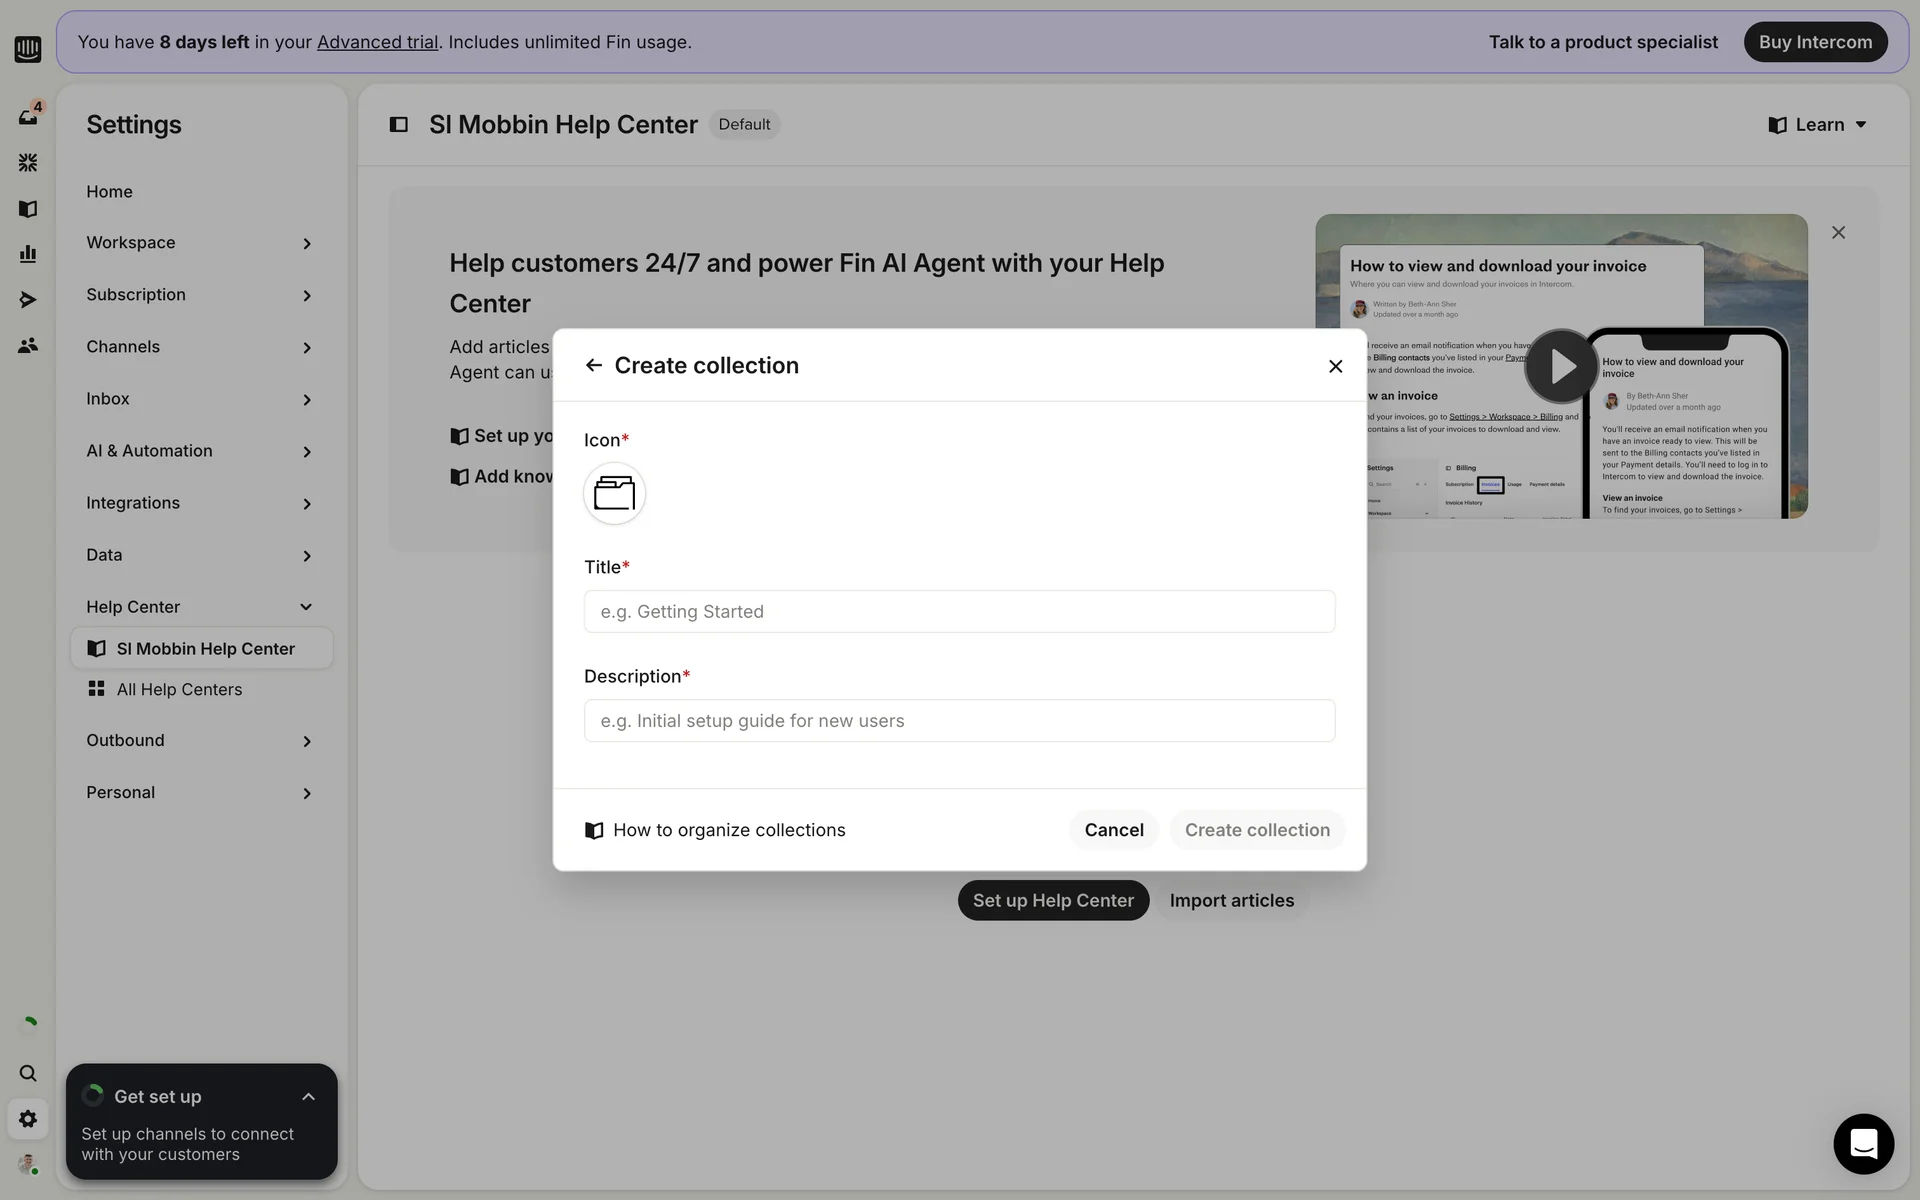Collapse the Get set up card
1920x1200 pixels.
coord(308,1097)
